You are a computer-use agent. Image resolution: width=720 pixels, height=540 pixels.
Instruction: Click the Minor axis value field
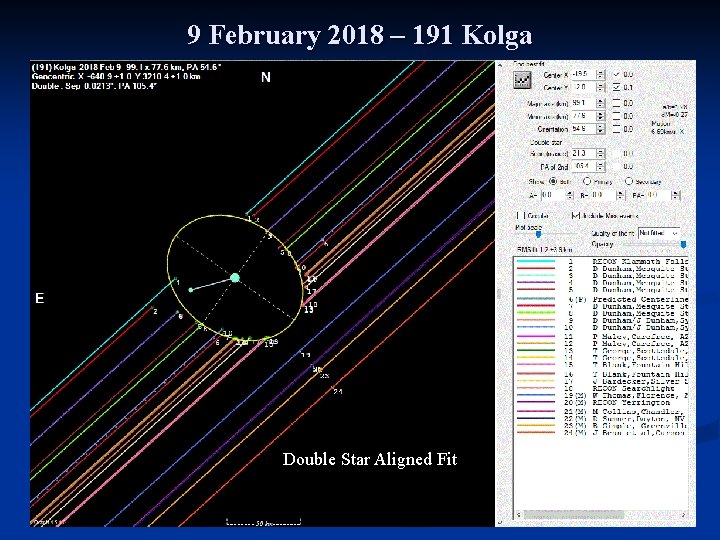584,116
